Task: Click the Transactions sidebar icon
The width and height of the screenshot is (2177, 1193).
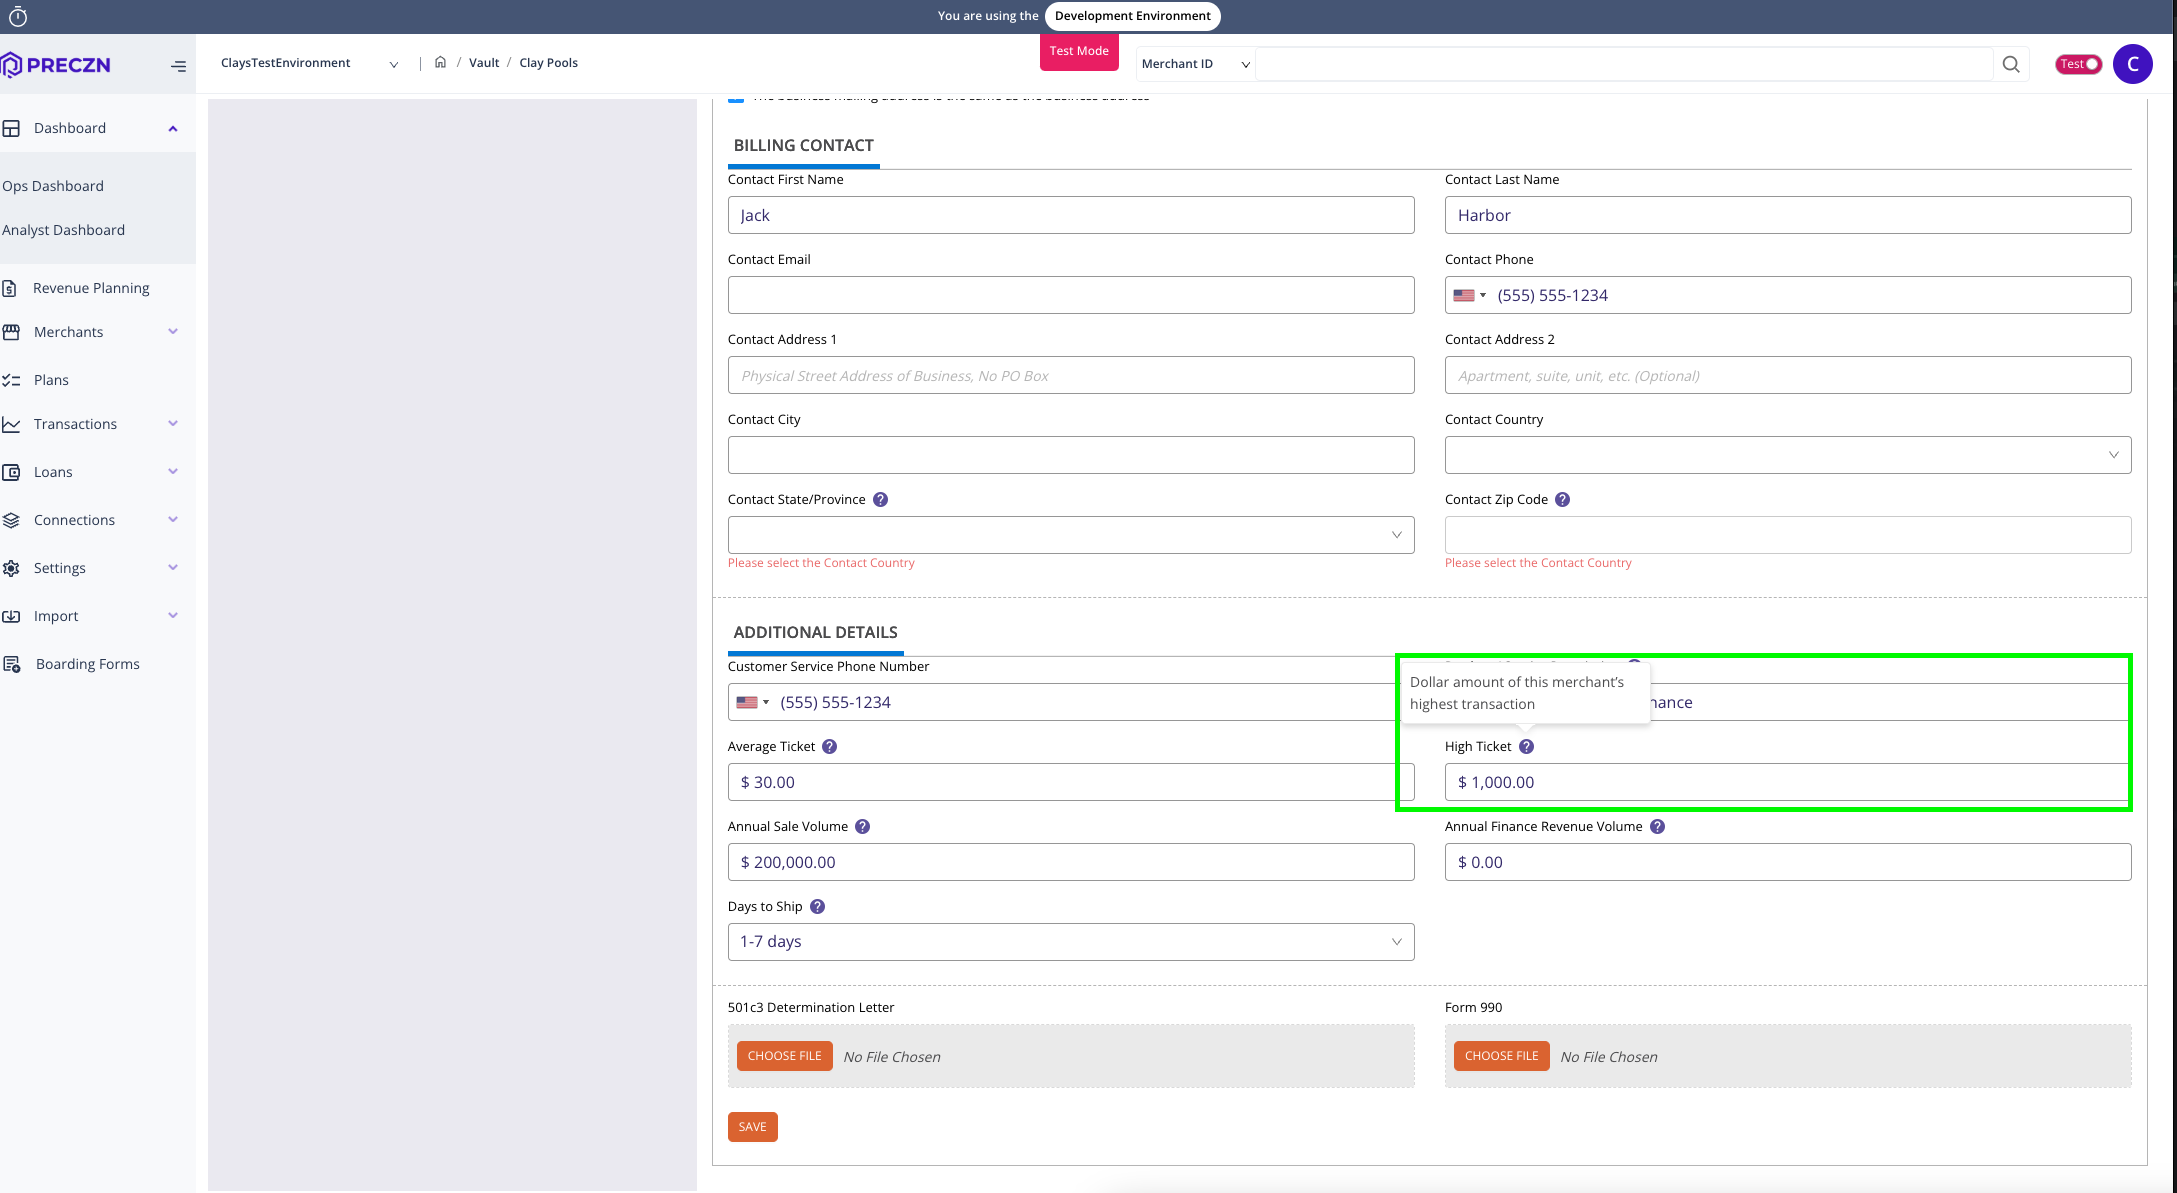Action: click(x=13, y=425)
